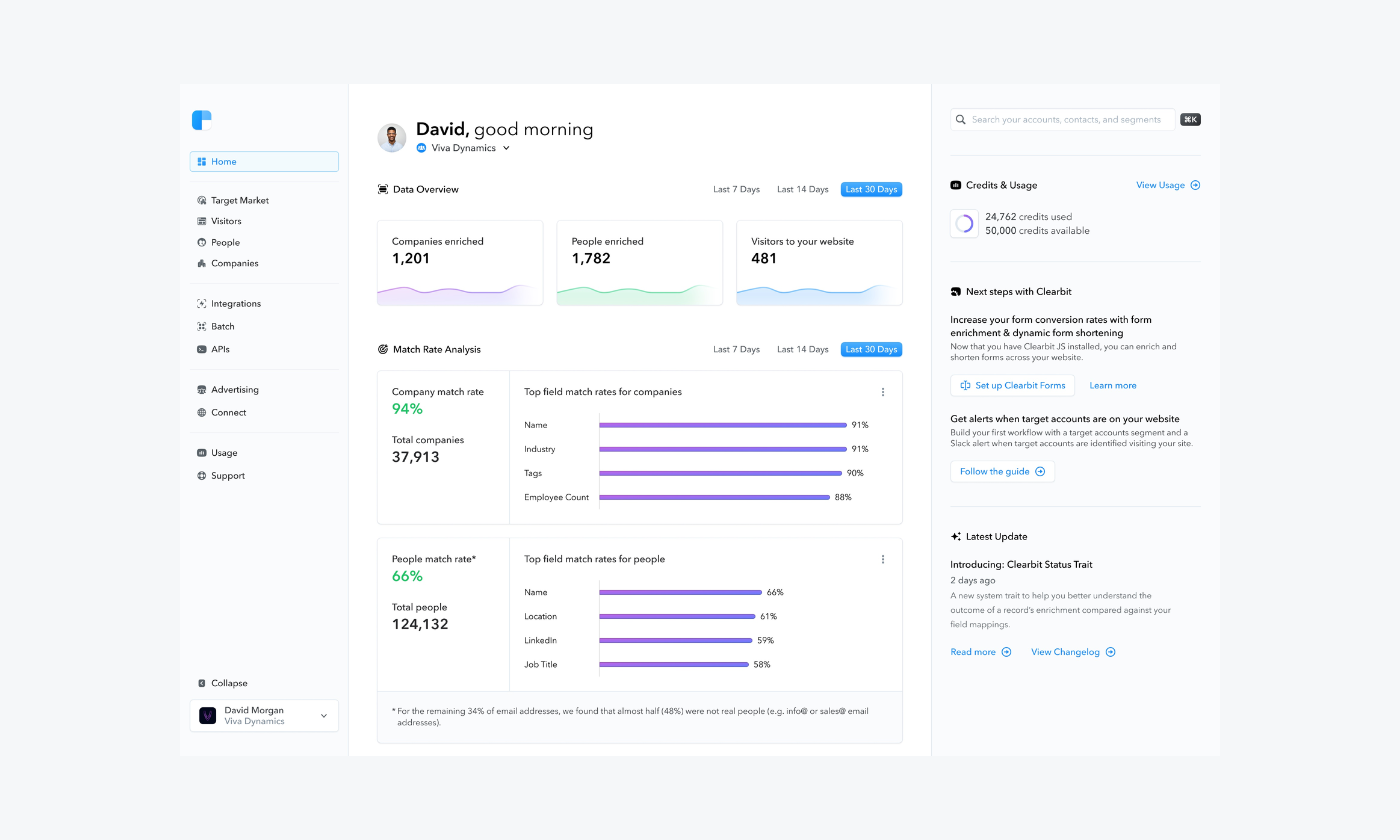Click the Clearbit logo in the sidebar

(202, 120)
